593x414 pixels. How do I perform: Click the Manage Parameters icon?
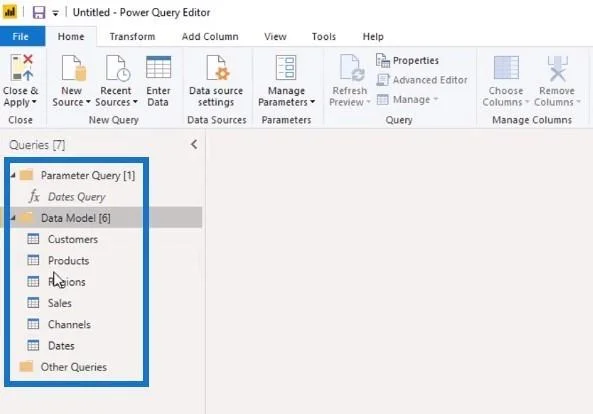click(x=286, y=68)
